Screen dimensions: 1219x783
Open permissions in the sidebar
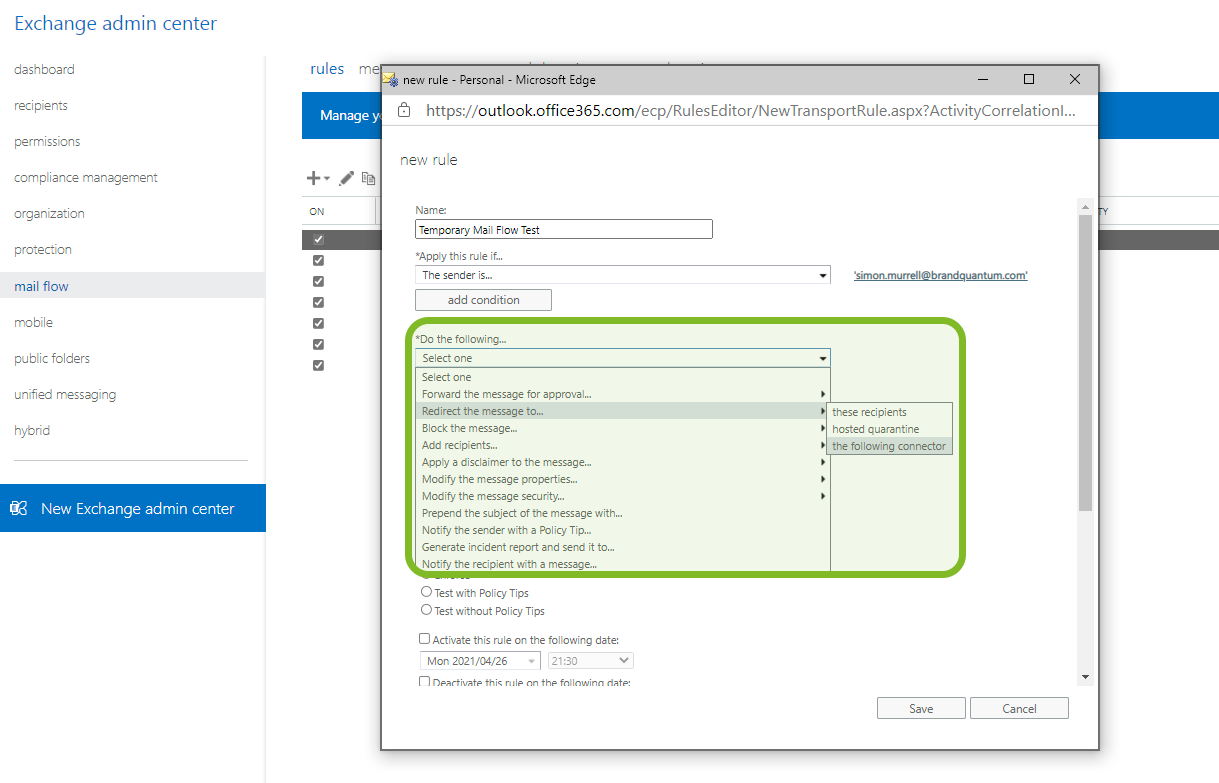tap(47, 141)
